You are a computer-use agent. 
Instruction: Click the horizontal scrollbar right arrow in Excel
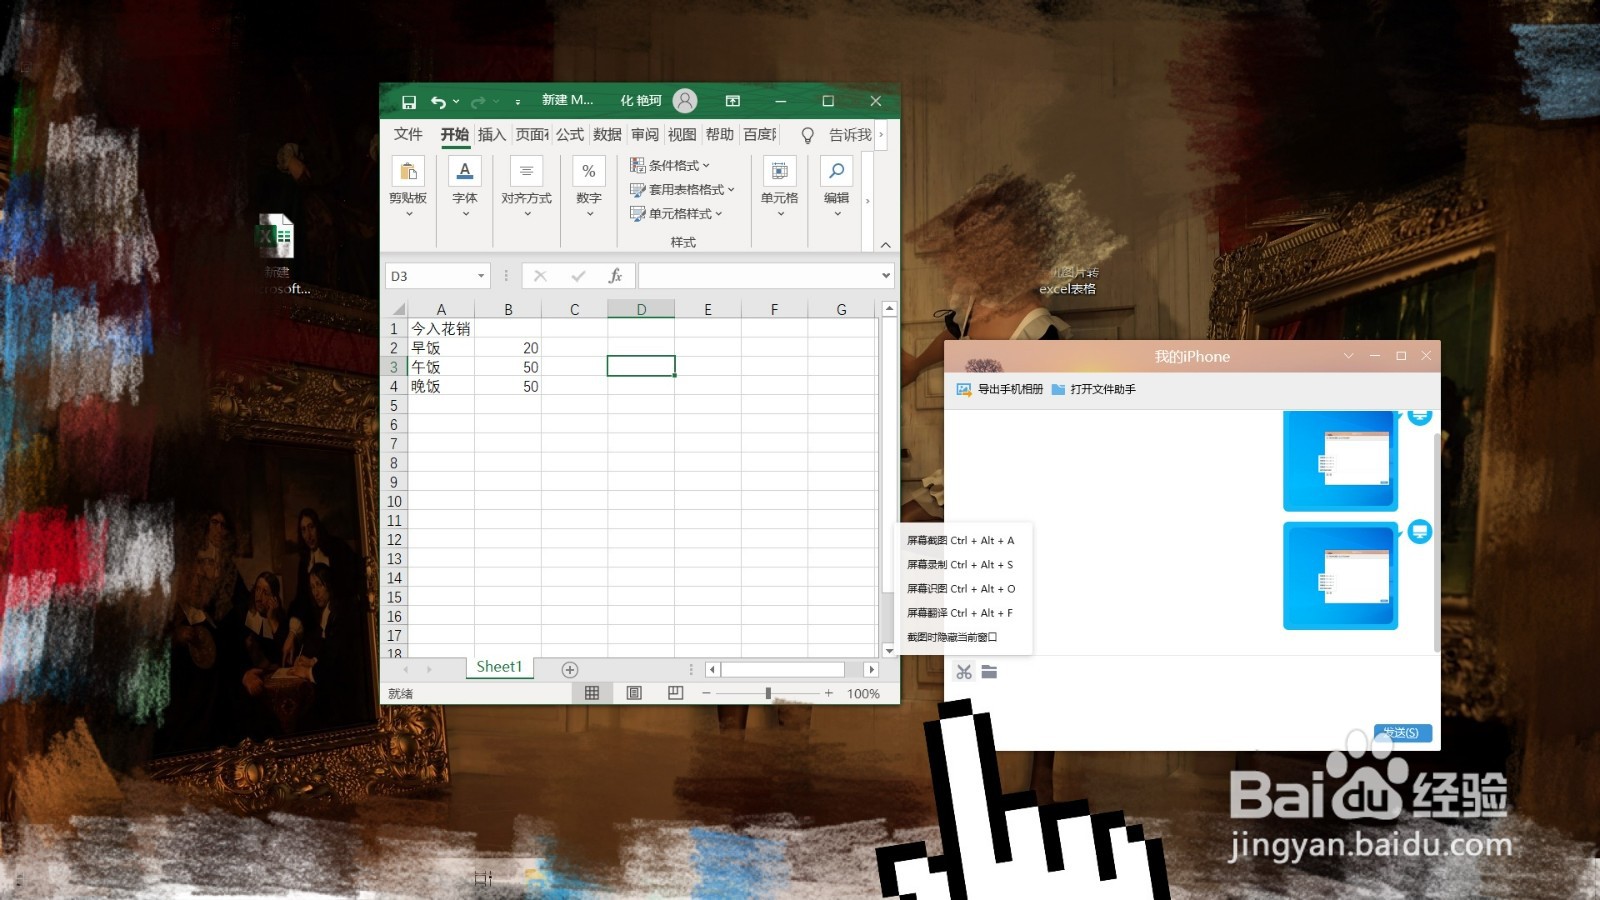tap(871, 670)
